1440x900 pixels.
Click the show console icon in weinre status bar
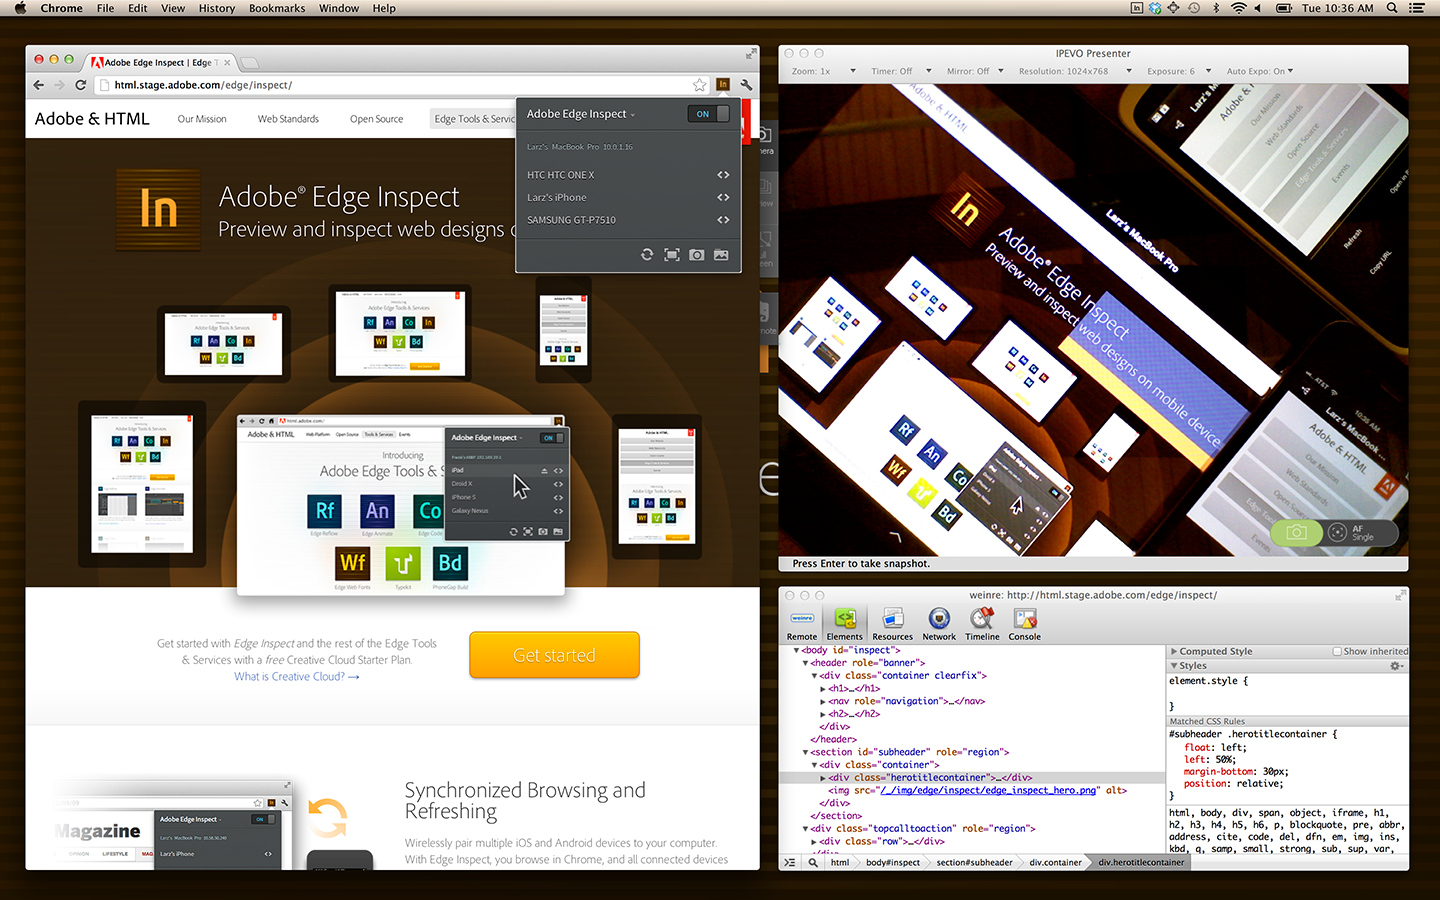pyautogui.click(x=790, y=862)
